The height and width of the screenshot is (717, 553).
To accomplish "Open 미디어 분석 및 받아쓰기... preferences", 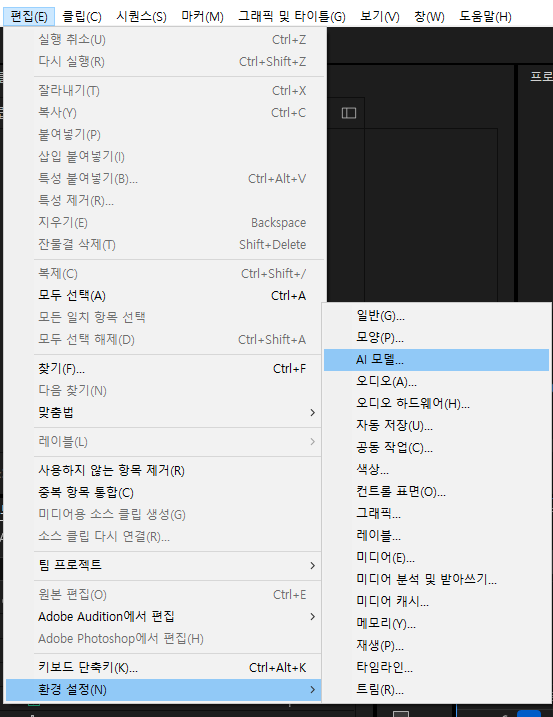I will (436, 579).
